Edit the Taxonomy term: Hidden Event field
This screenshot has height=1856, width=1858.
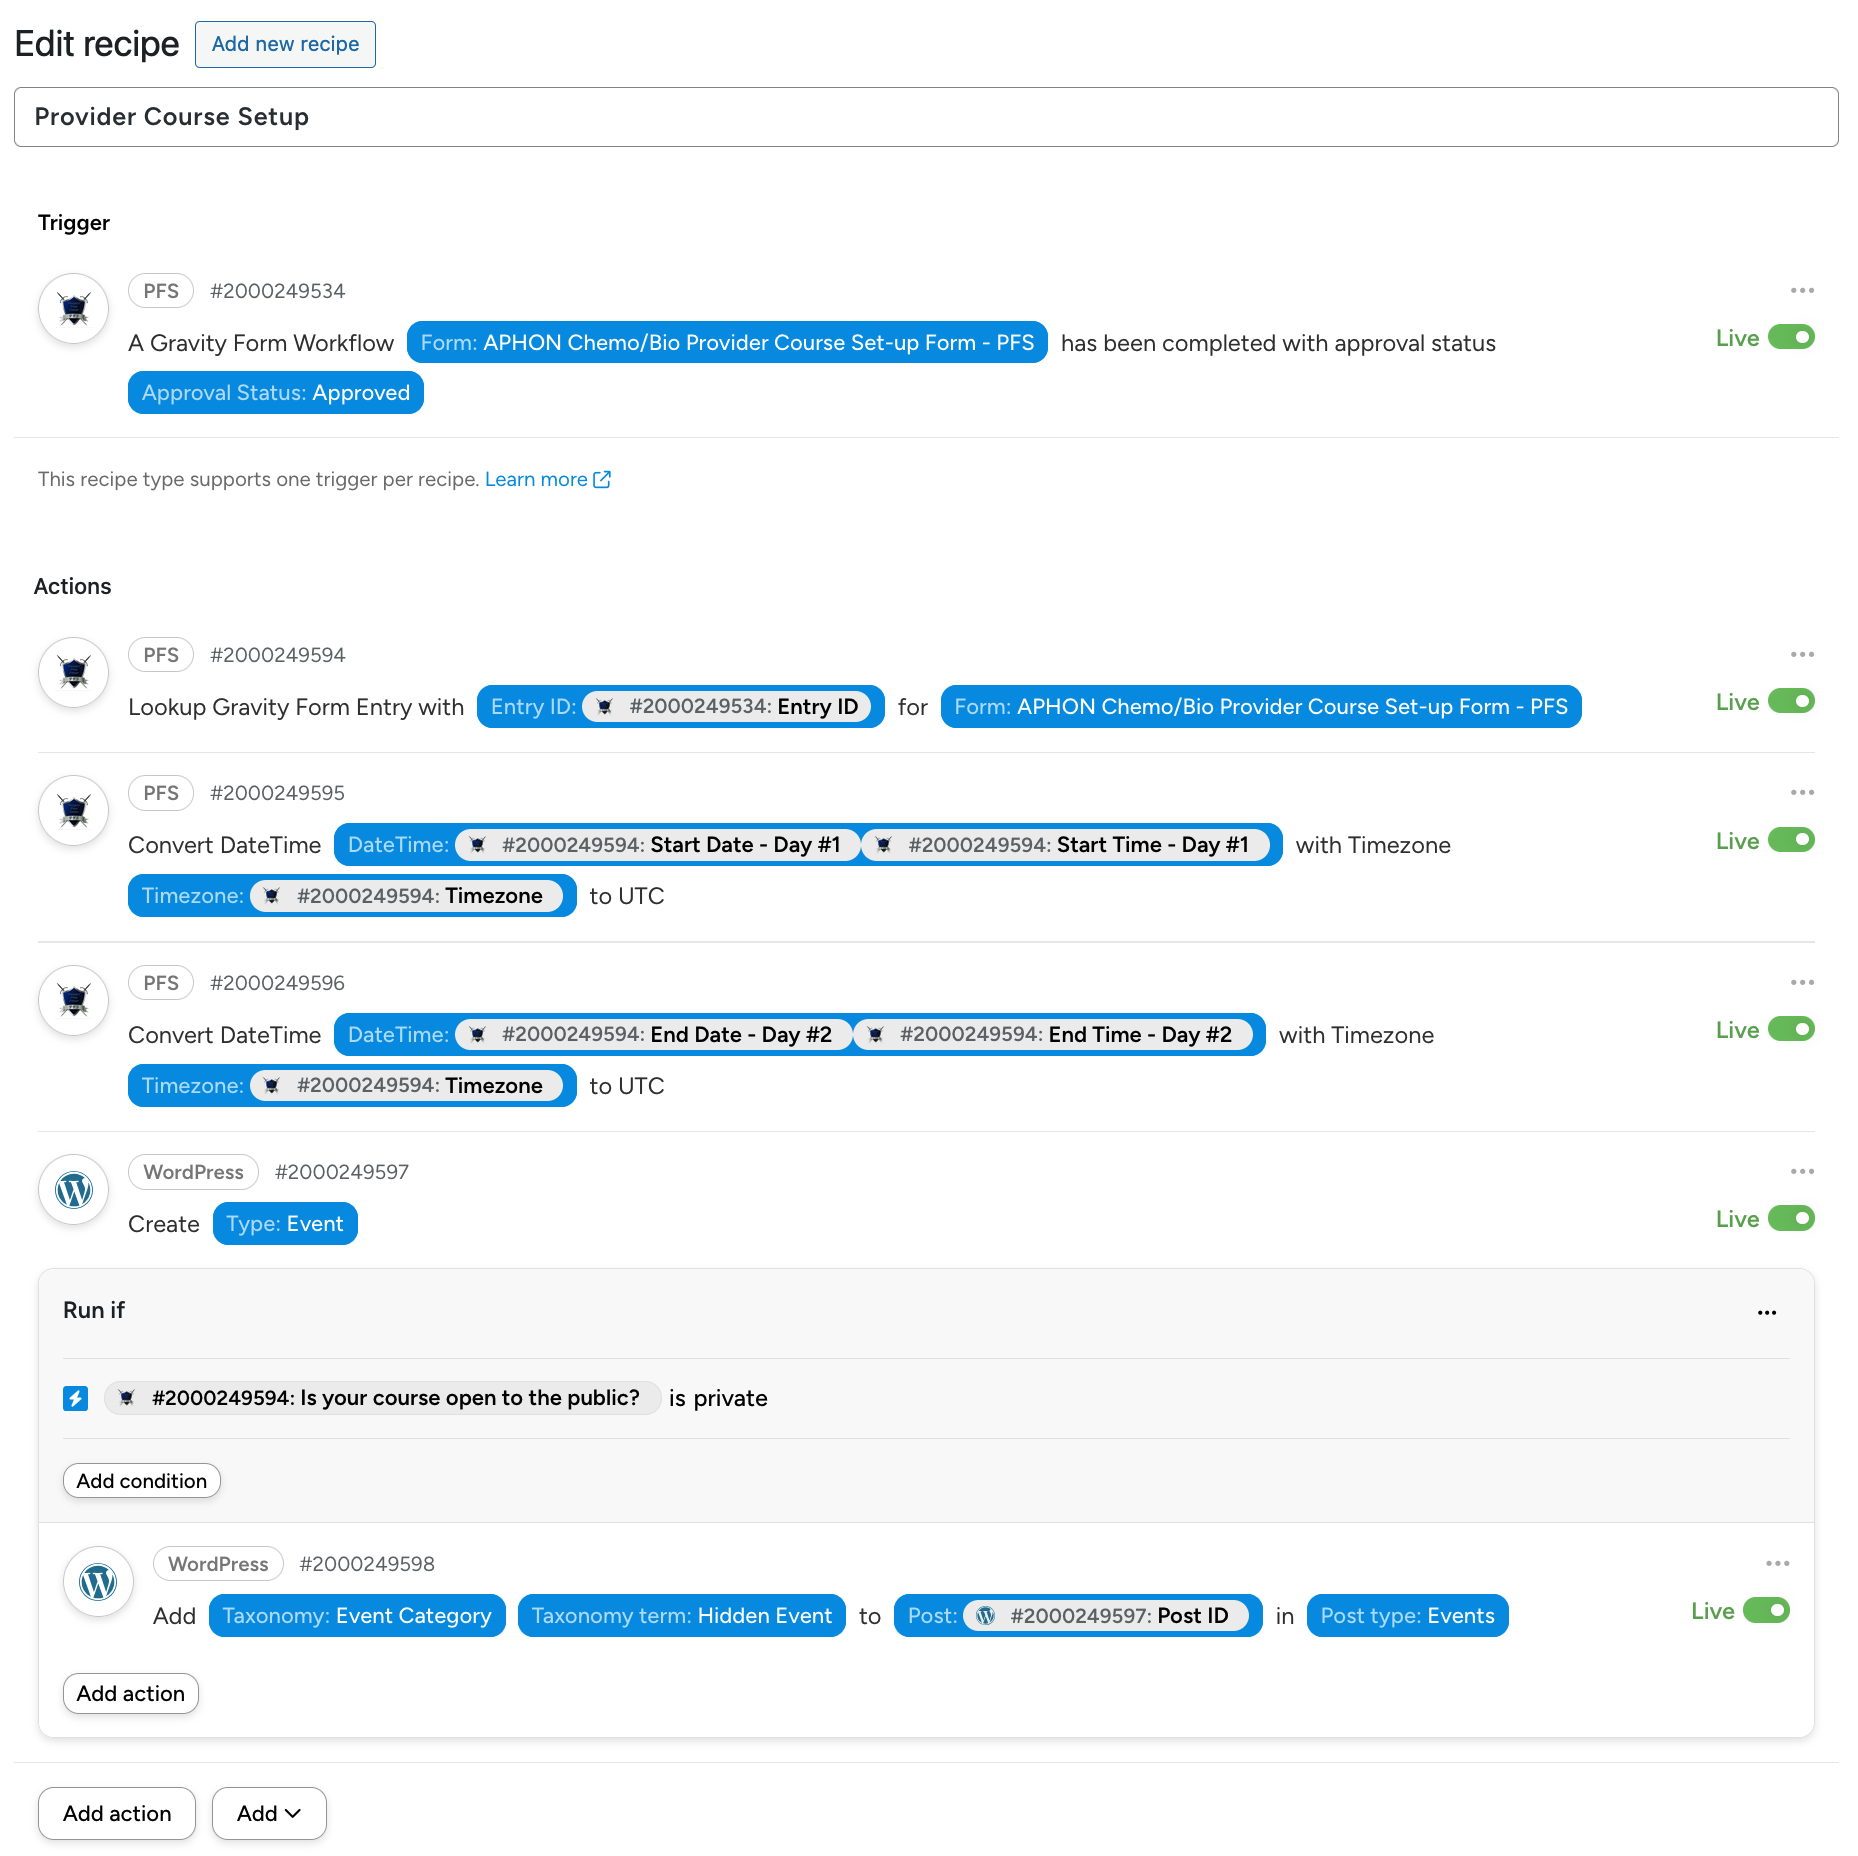point(681,1616)
